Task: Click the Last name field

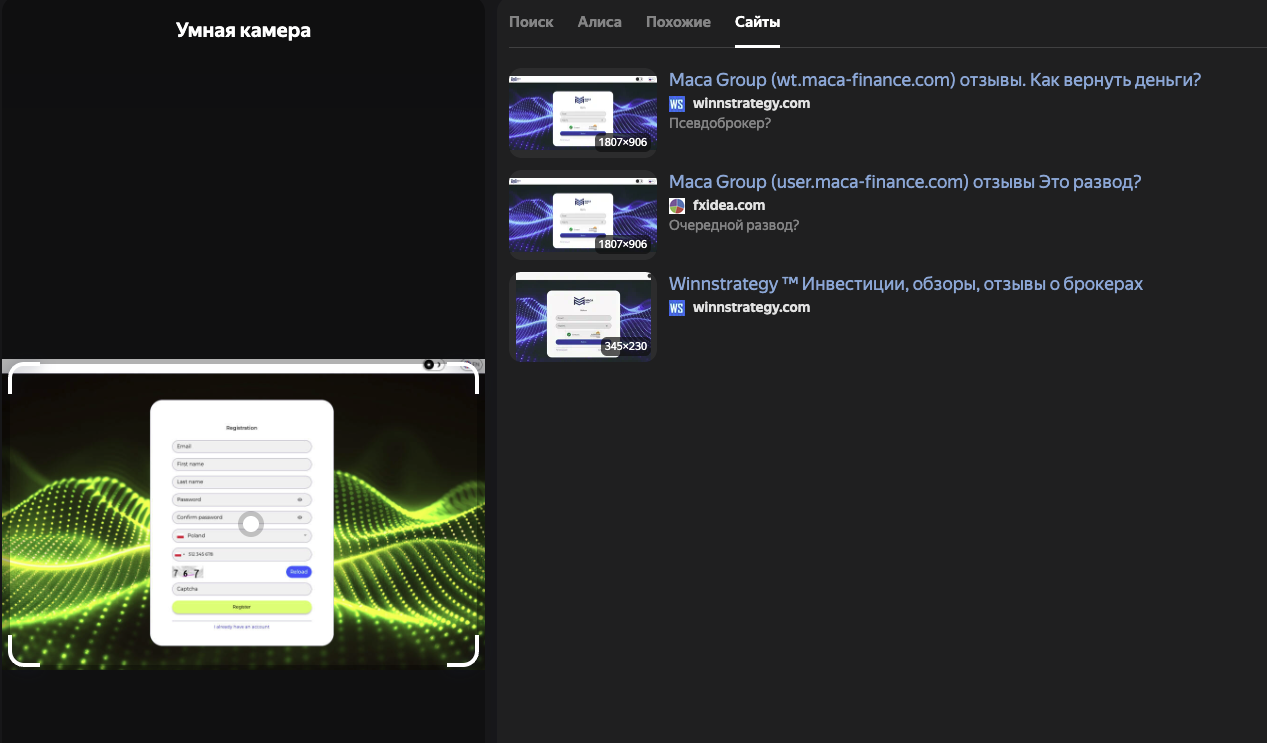Action: pyautogui.click(x=242, y=482)
